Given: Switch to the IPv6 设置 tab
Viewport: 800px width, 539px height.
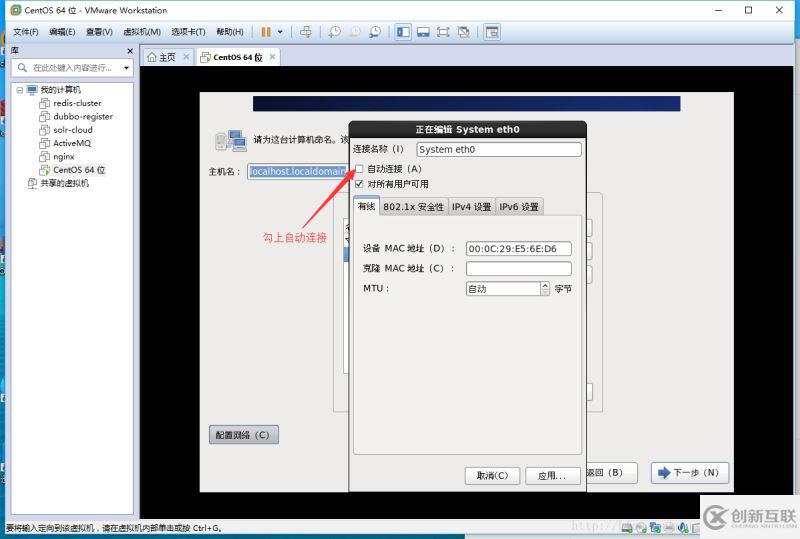Looking at the screenshot, I should [x=519, y=207].
